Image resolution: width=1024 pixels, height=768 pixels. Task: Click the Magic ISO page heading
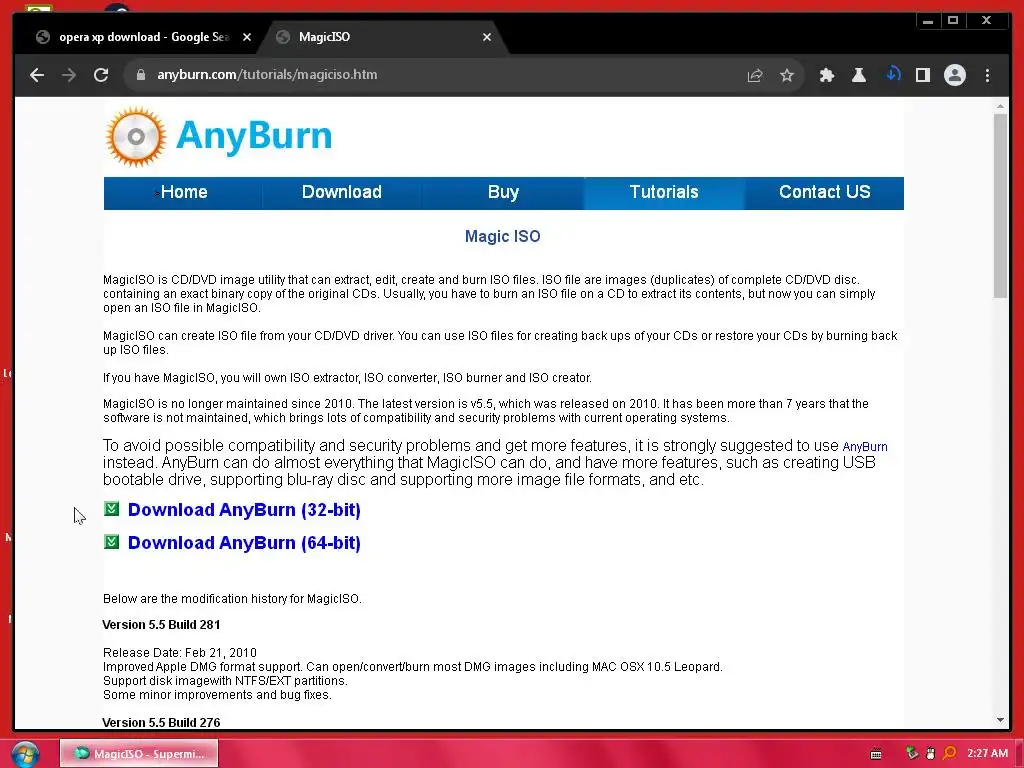pos(502,236)
